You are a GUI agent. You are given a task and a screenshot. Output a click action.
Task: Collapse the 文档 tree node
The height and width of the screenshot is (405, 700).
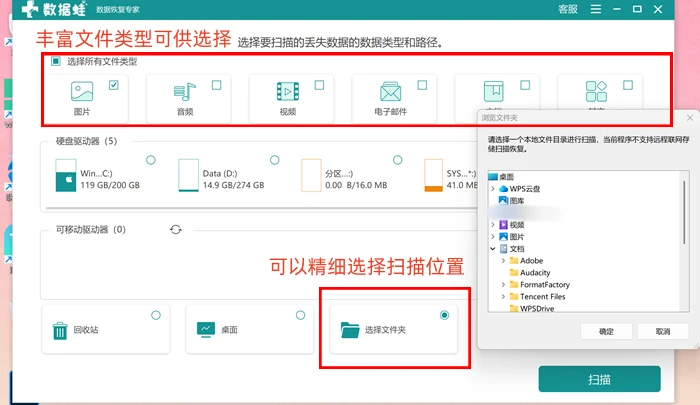(x=493, y=249)
